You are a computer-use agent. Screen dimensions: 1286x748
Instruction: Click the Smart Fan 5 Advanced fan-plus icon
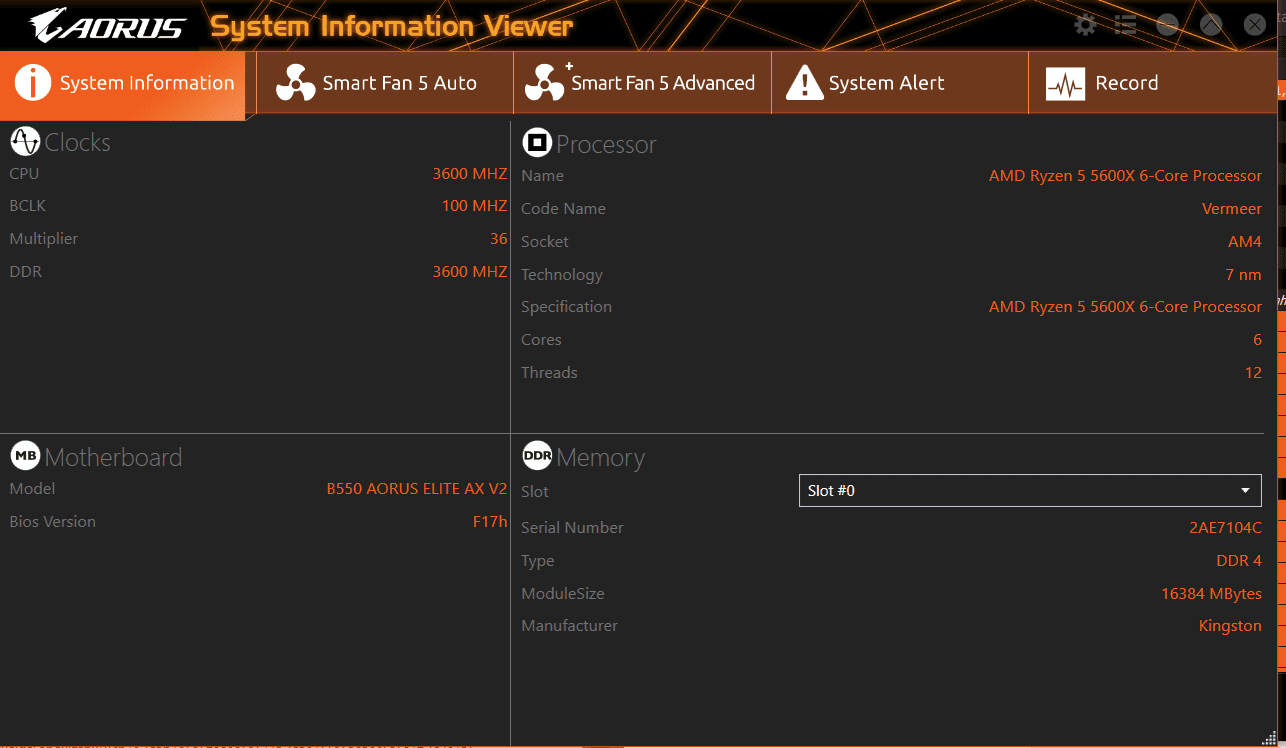tap(547, 82)
